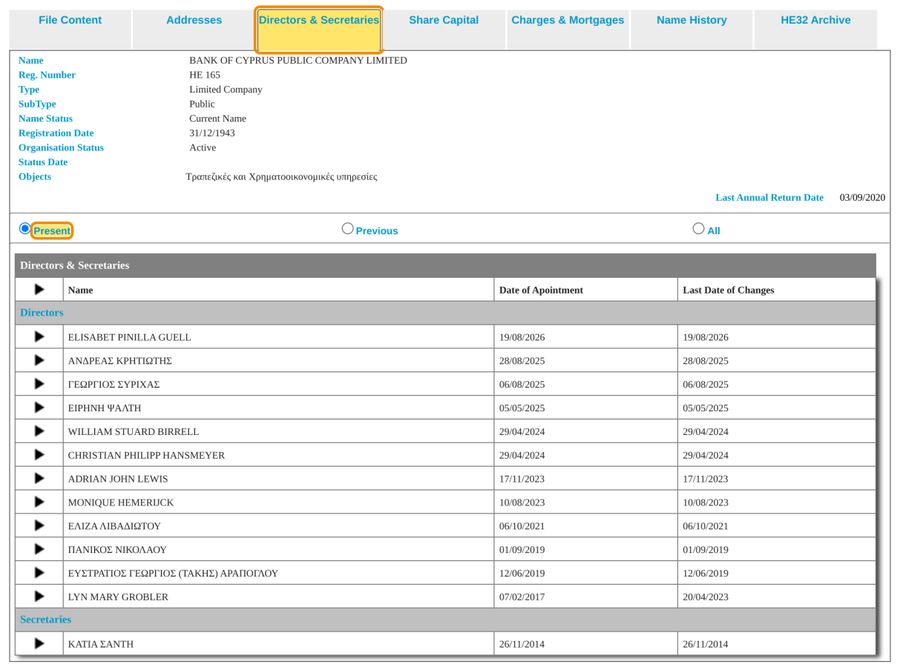Expand the ΓΕΩΡΓΙΟΣ ΣΥΡΙΧΑΣ row arrow
The width and height of the screenshot is (900, 667).
tap(39, 383)
